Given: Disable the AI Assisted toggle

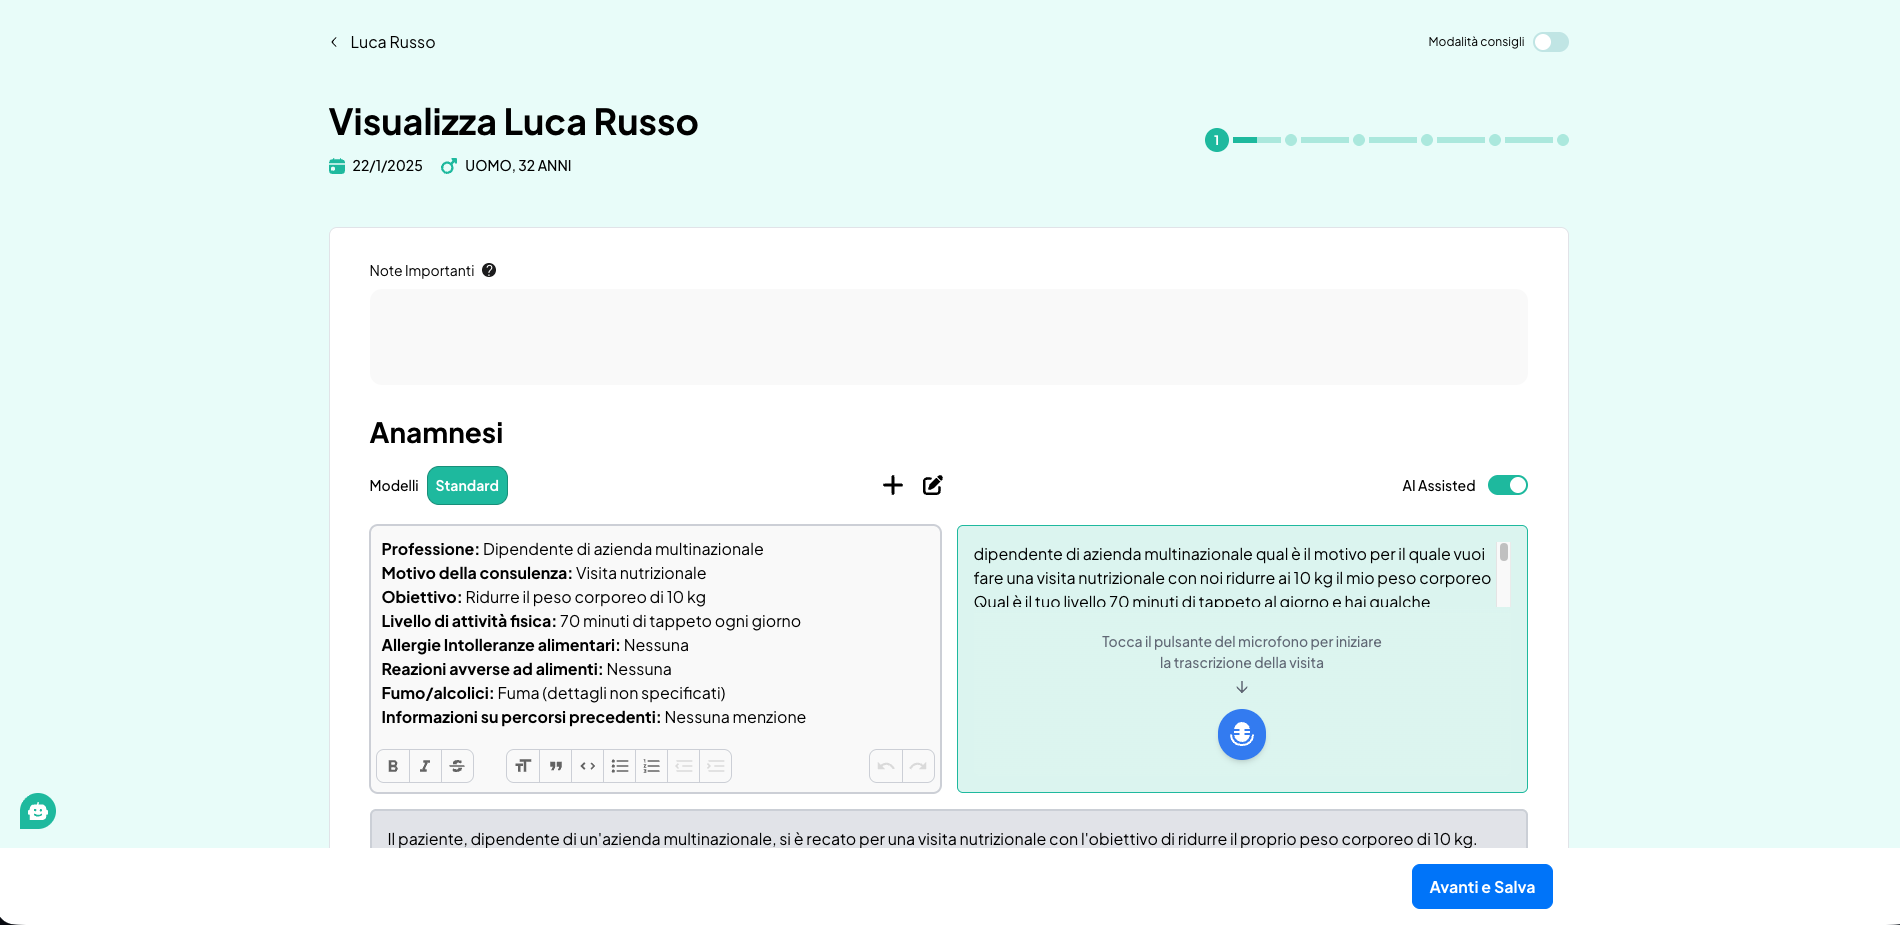Looking at the screenshot, I should [1507, 485].
